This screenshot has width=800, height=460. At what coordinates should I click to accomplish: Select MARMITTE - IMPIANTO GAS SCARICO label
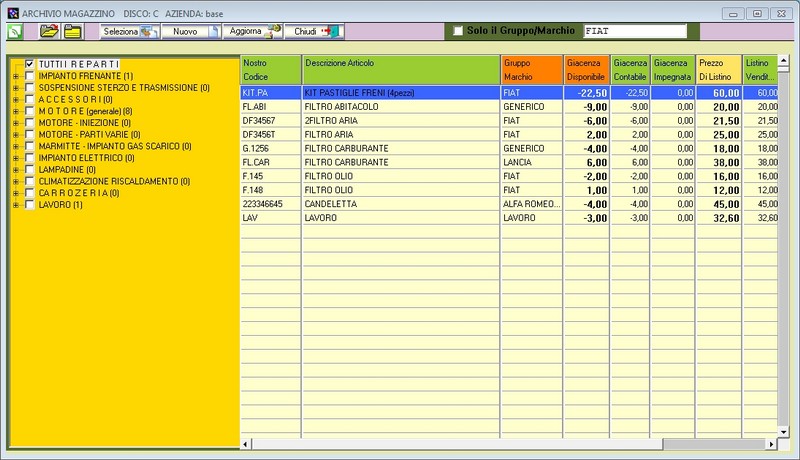[x=115, y=146]
